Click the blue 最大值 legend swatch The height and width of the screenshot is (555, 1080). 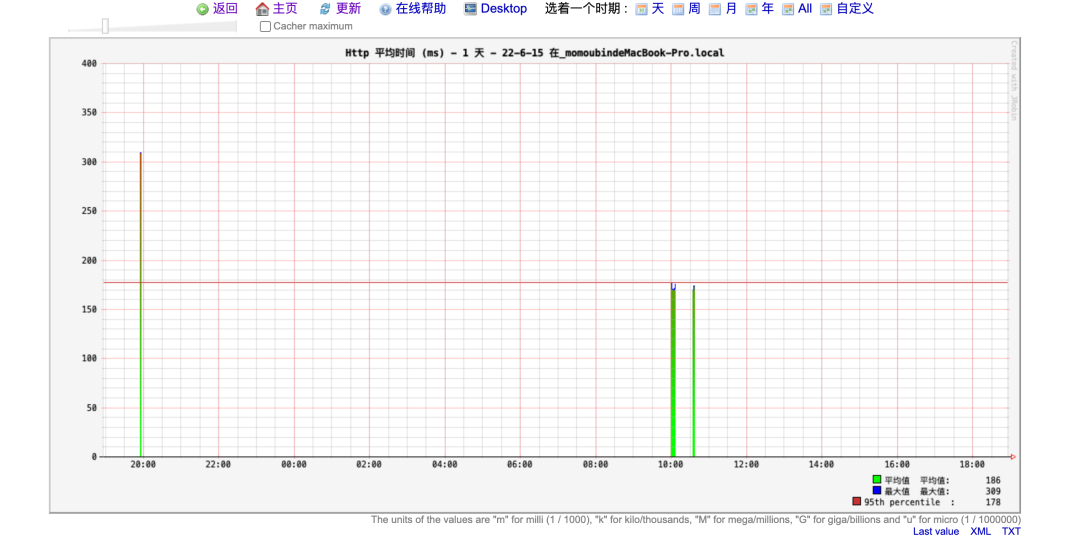(x=877, y=490)
